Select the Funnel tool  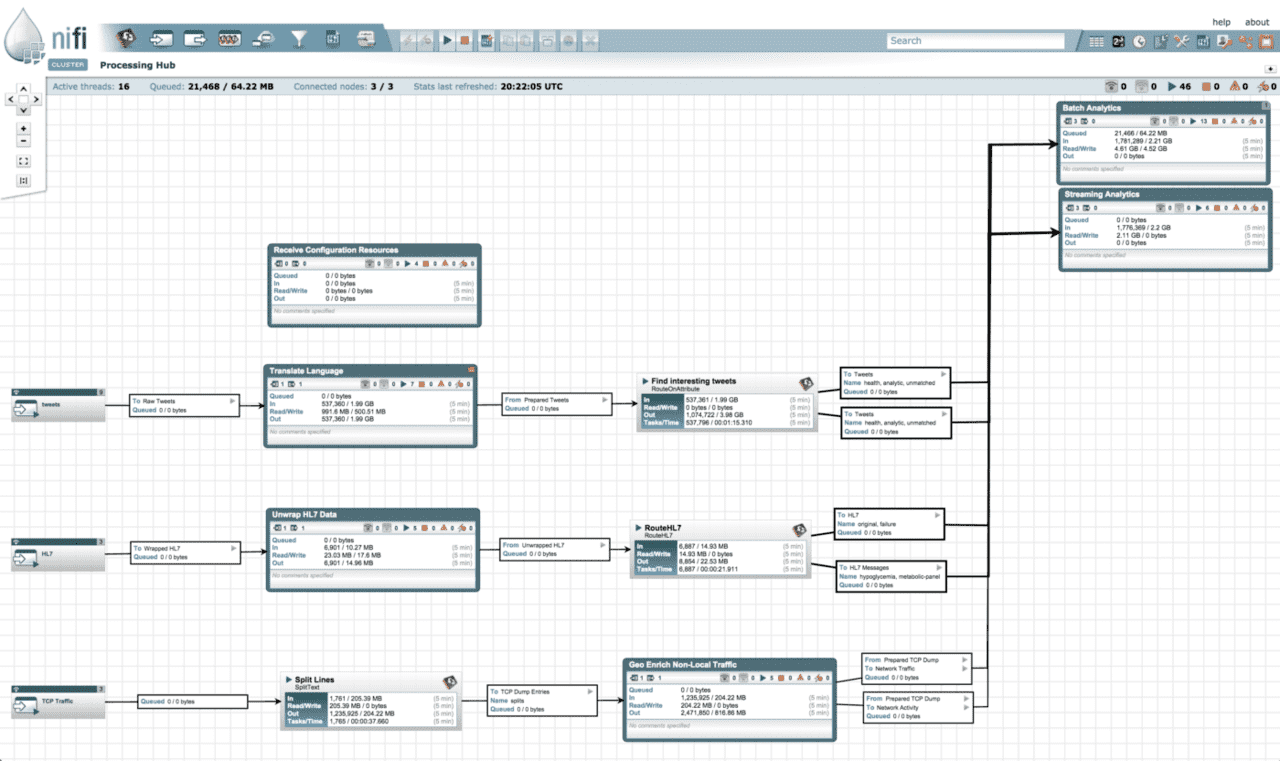point(299,39)
